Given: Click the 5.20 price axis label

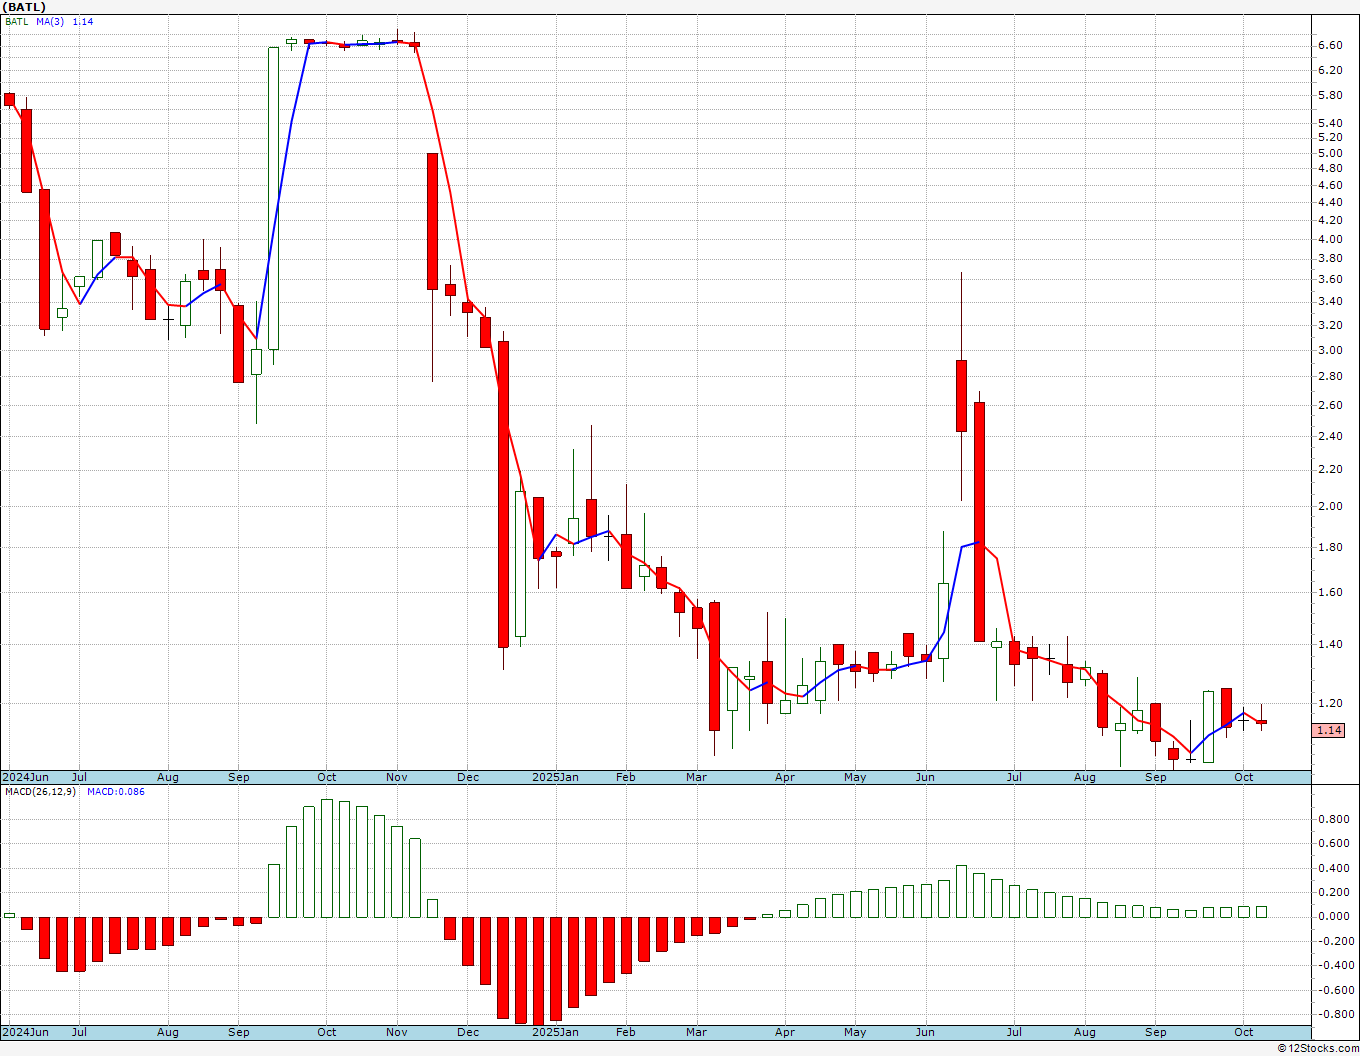Looking at the screenshot, I should pos(1330,138).
